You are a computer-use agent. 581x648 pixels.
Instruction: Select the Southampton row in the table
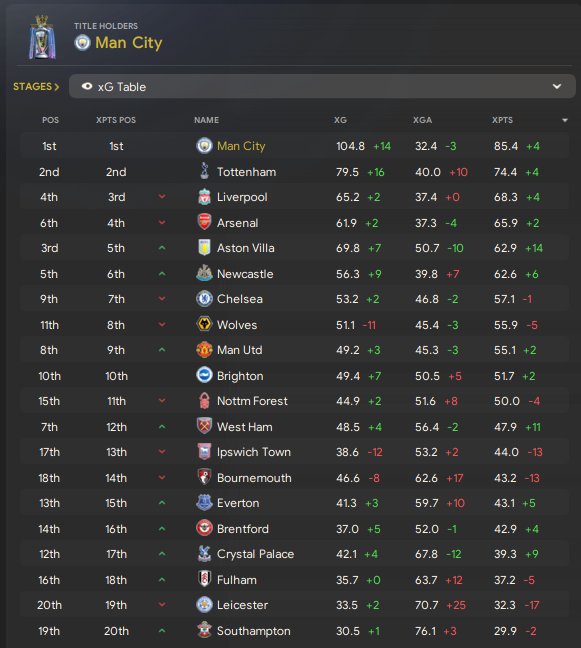[294, 631]
